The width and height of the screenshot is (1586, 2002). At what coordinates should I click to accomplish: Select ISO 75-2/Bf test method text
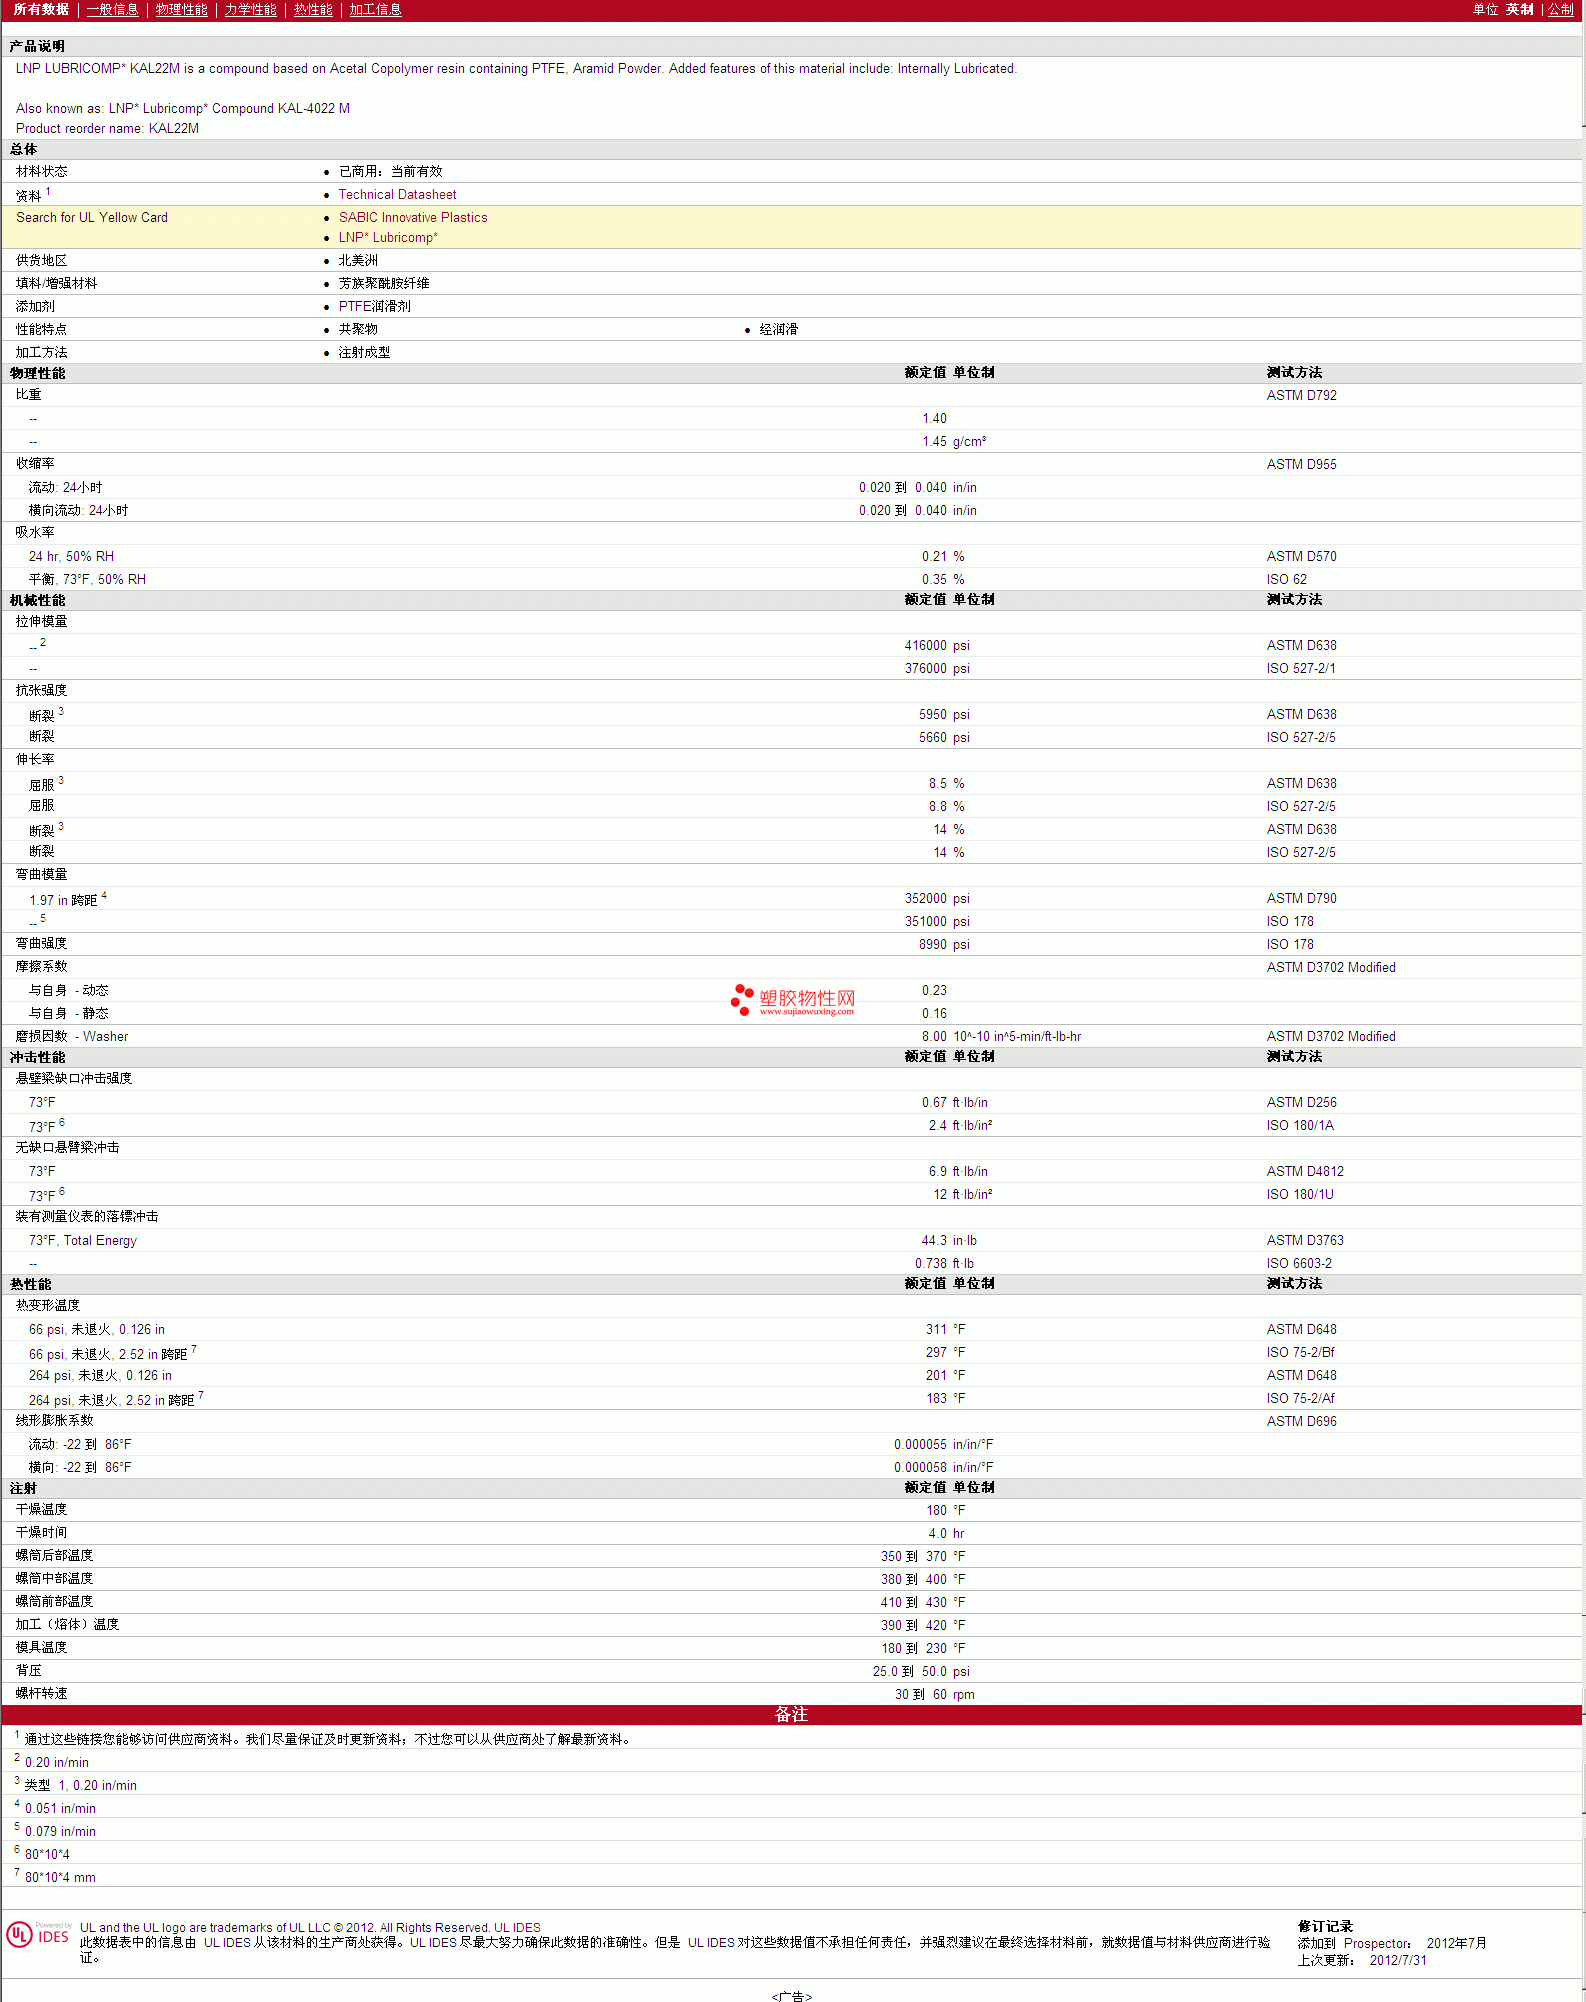tap(1300, 1353)
